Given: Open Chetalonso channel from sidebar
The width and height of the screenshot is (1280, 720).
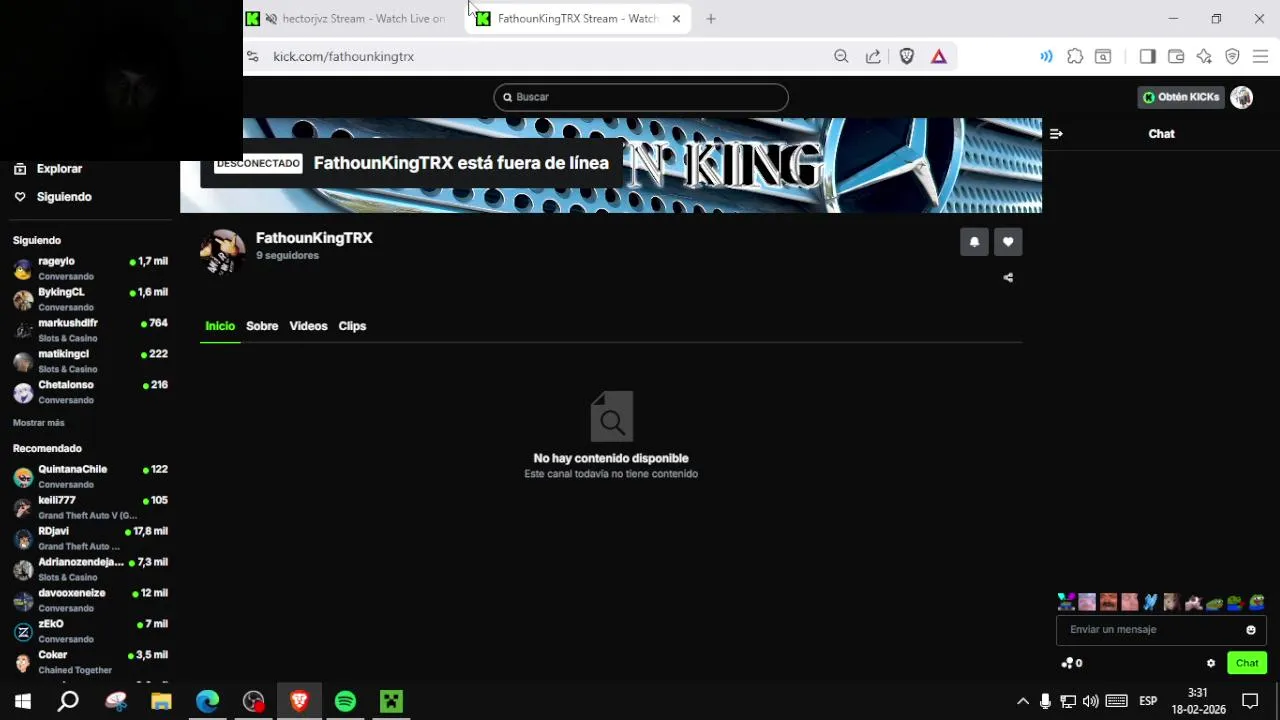Looking at the screenshot, I should point(90,392).
